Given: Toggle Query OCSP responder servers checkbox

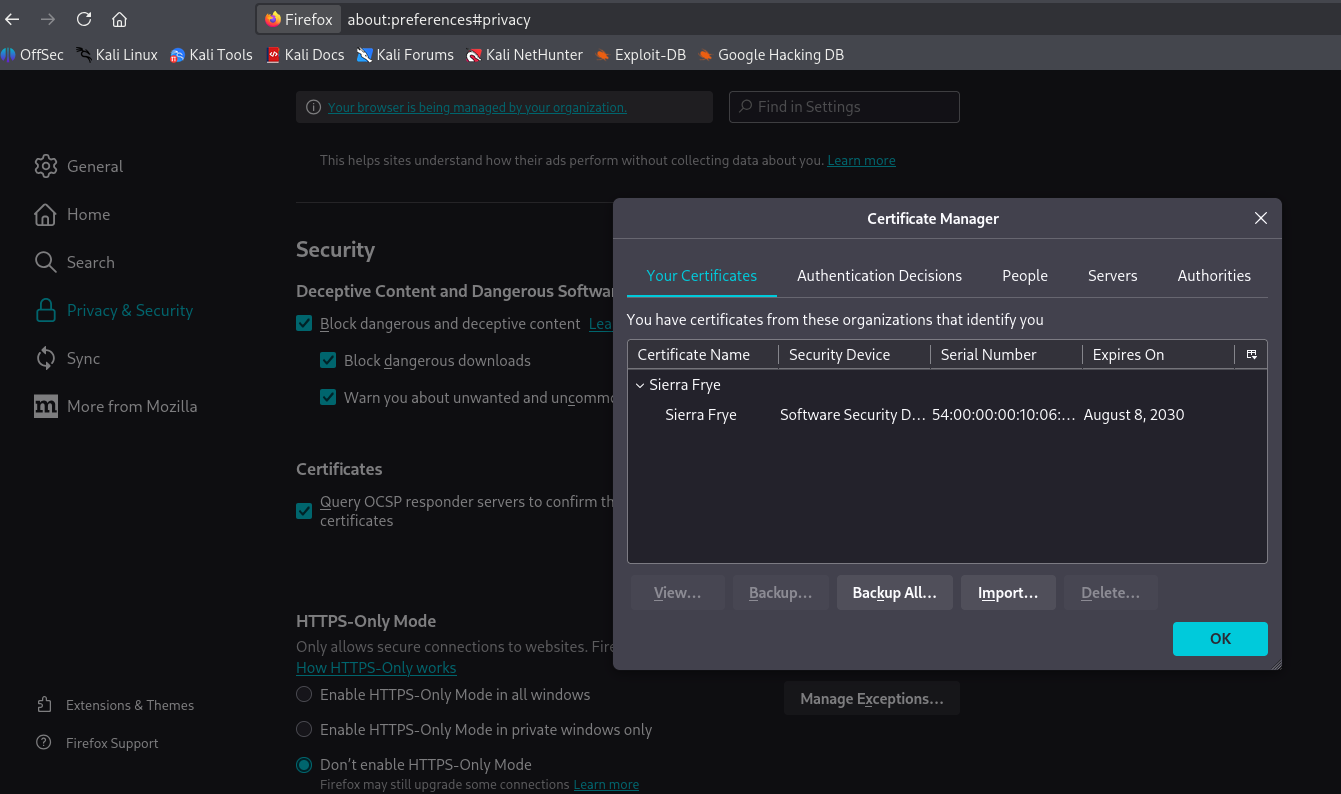Looking at the screenshot, I should click(304, 511).
